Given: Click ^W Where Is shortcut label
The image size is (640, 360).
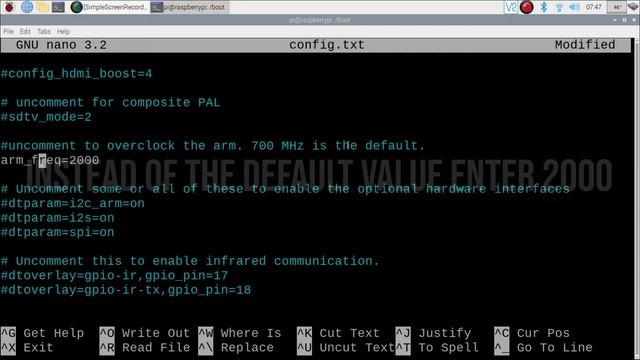Looking at the screenshot, I should pyautogui.click(x=240, y=333).
